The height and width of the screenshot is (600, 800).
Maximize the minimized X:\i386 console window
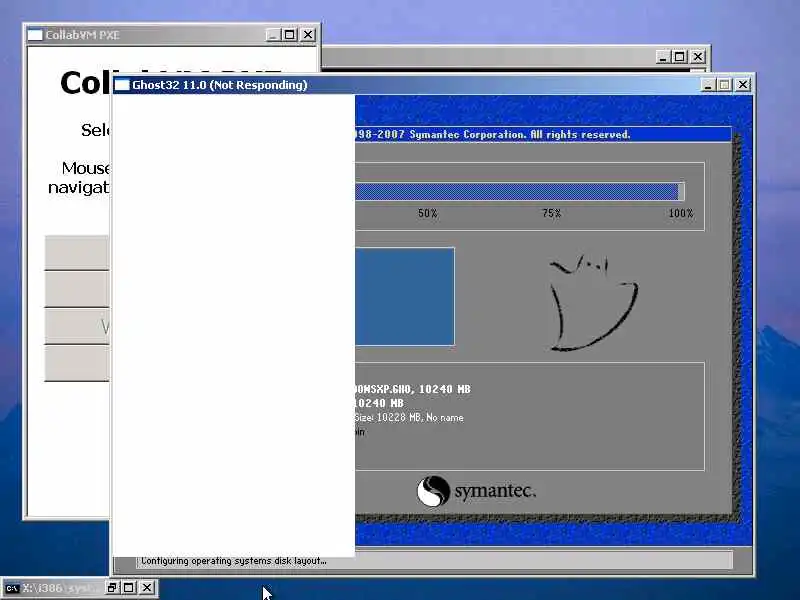[129, 588]
